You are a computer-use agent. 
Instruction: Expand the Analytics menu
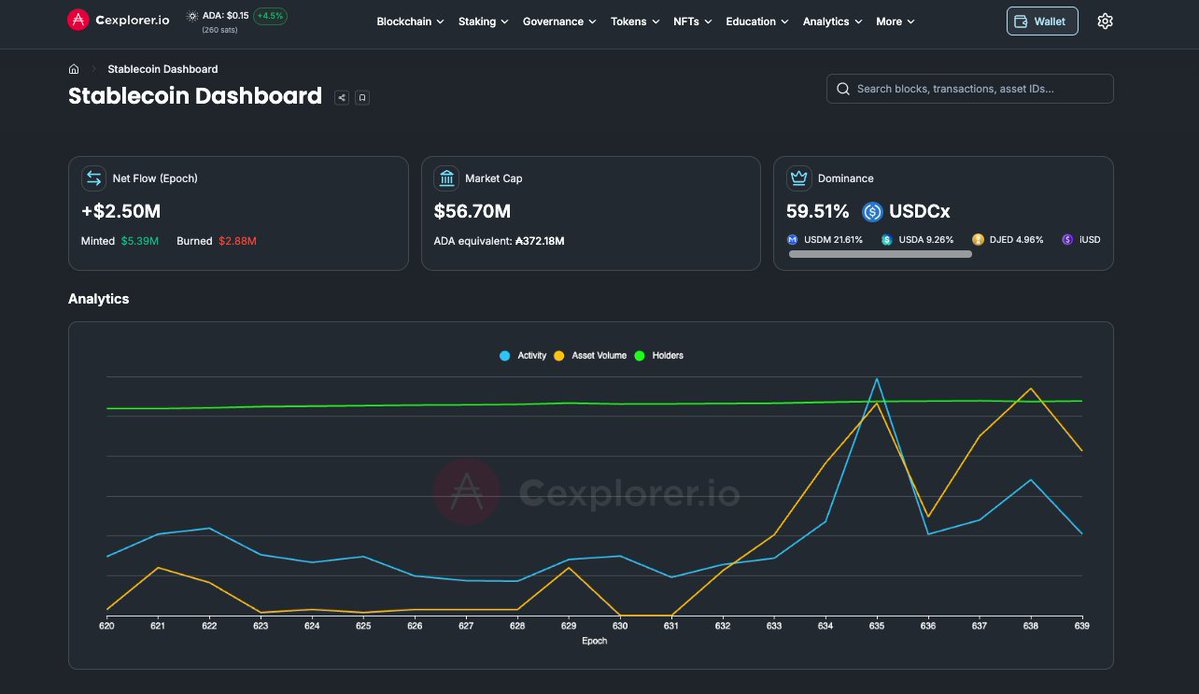832,21
